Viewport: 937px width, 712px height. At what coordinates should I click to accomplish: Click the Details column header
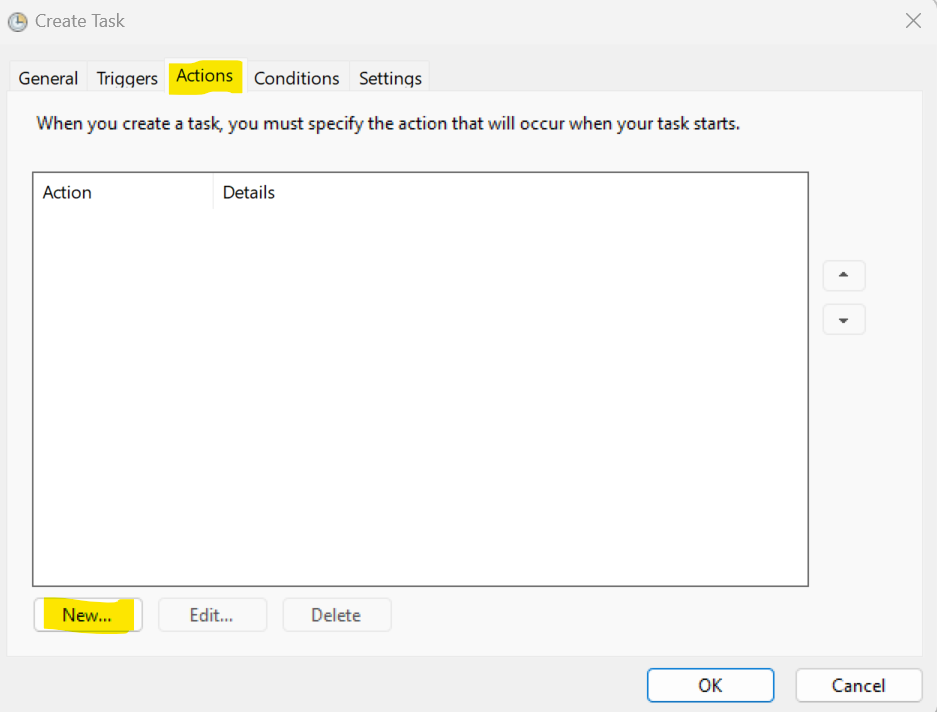click(x=249, y=192)
